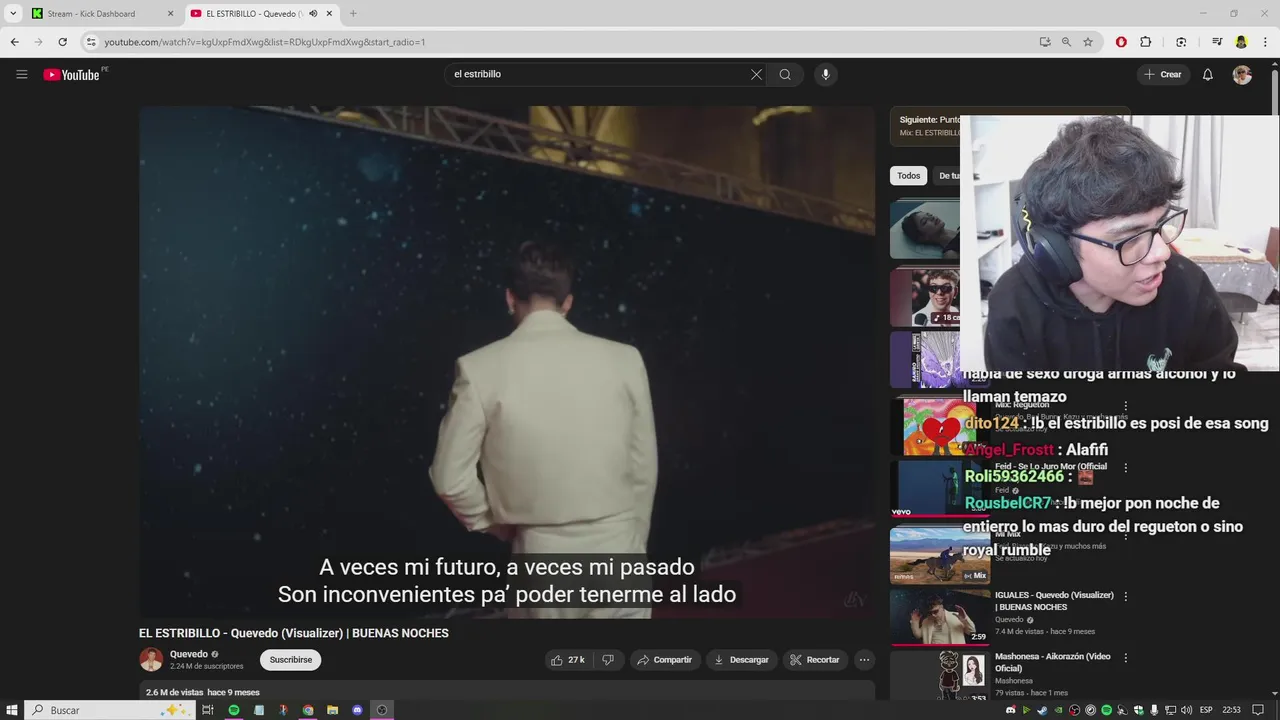
Task: Open Chrome zoom indicator in address bar
Action: click(1066, 42)
